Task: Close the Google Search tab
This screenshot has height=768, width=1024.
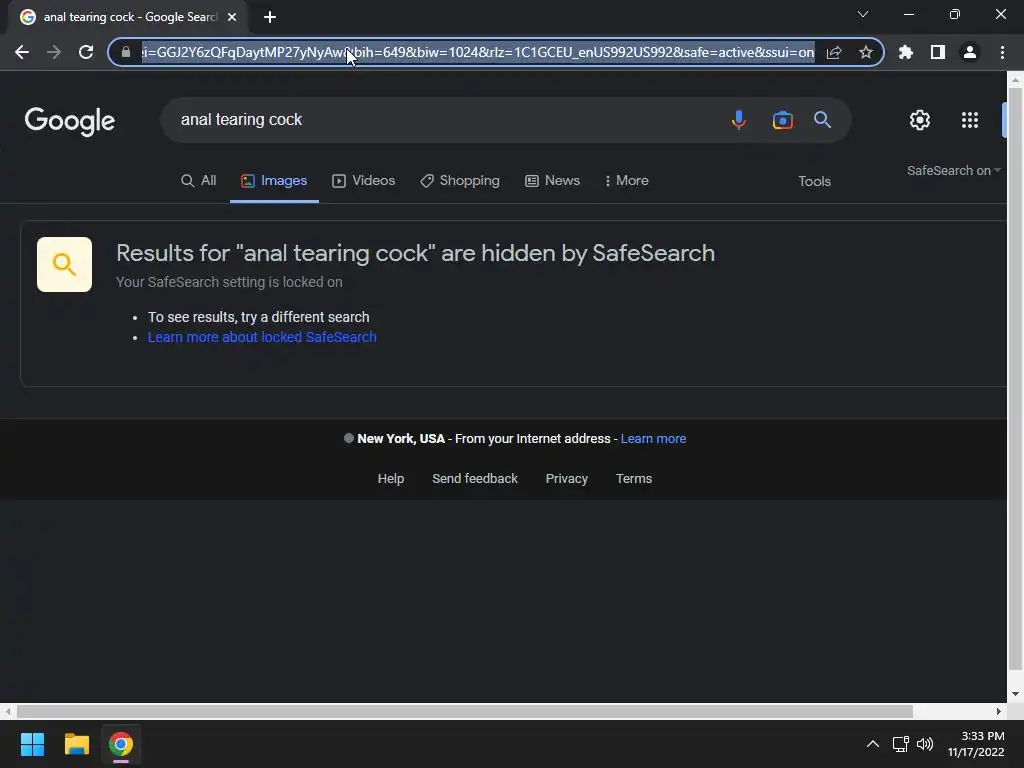Action: [232, 17]
